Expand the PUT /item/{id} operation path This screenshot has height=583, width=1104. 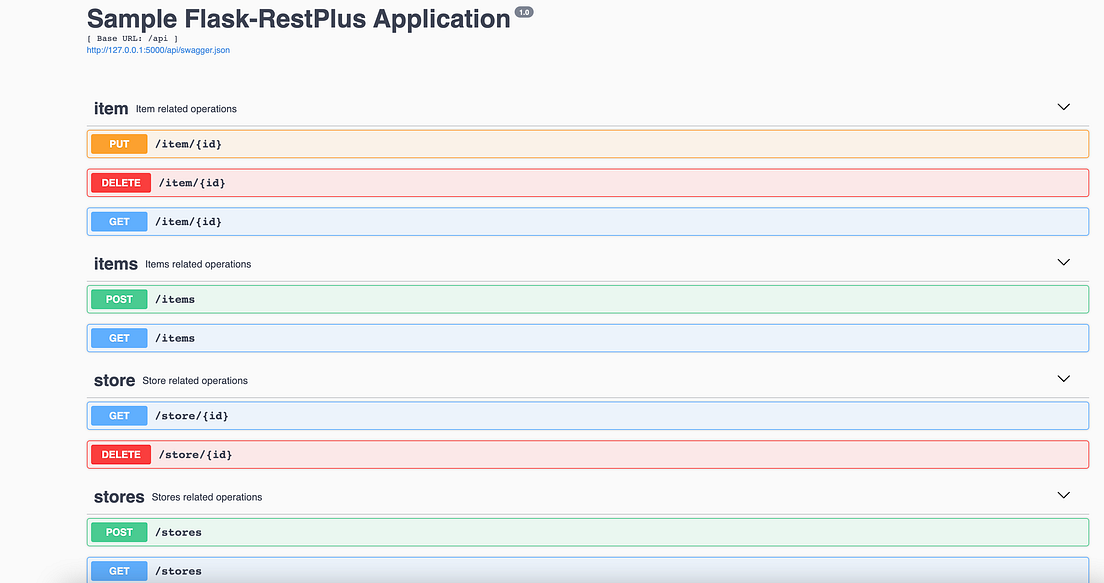(188, 144)
